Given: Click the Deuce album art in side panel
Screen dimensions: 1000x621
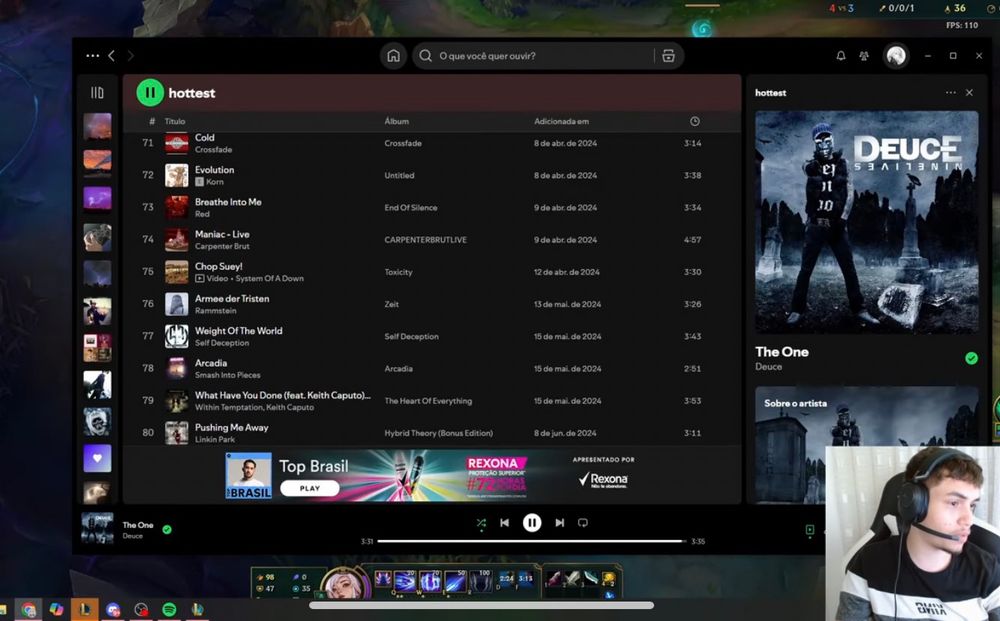Looking at the screenshot, I should pos(867,223).
